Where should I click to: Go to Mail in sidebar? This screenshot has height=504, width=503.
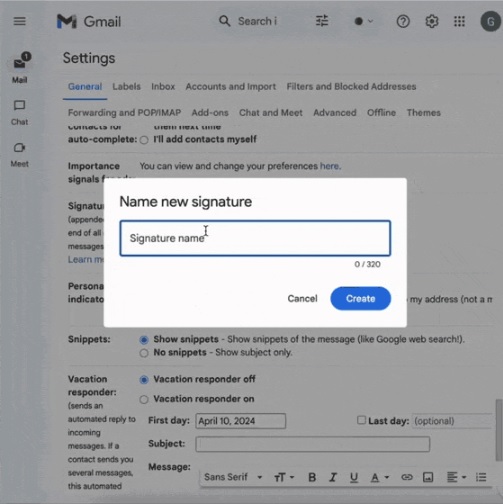click(x=20, y=68)
